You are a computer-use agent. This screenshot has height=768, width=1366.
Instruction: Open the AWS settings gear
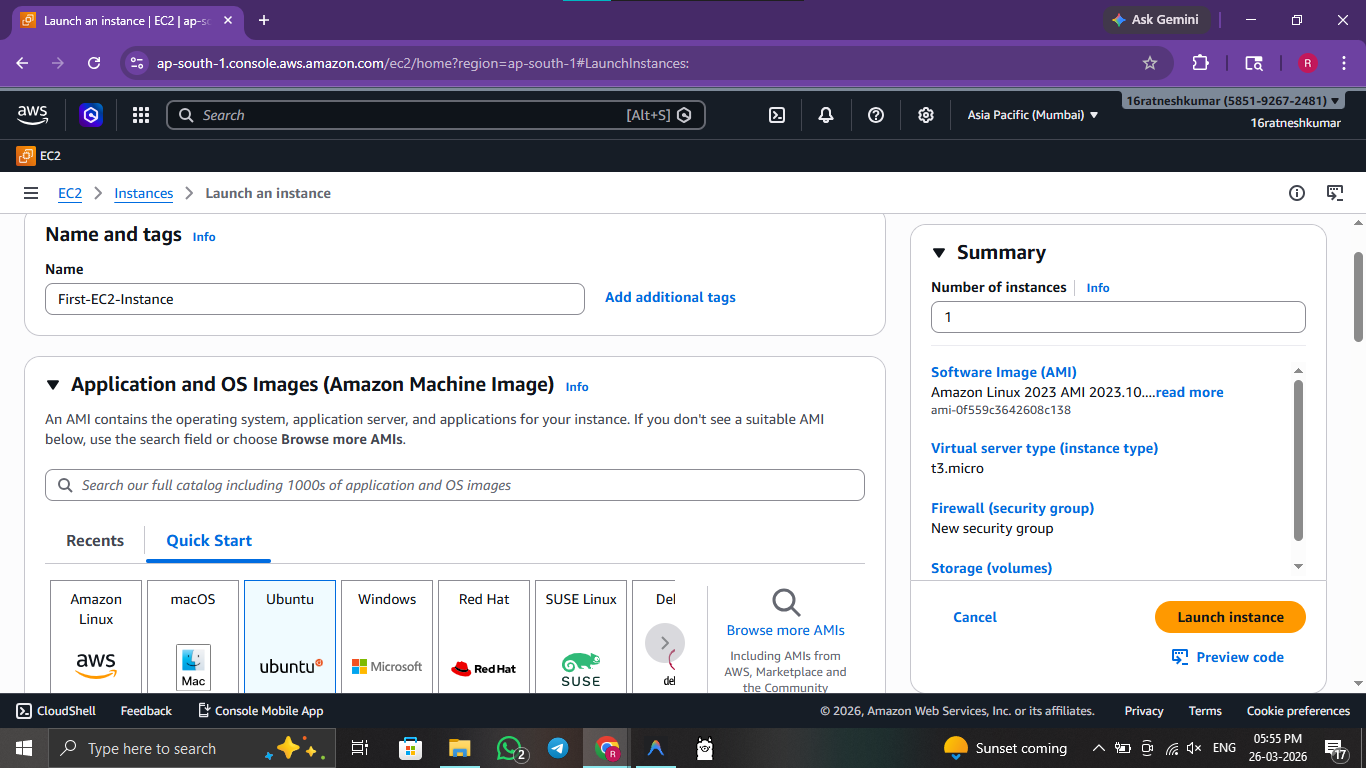click(926, 115)
